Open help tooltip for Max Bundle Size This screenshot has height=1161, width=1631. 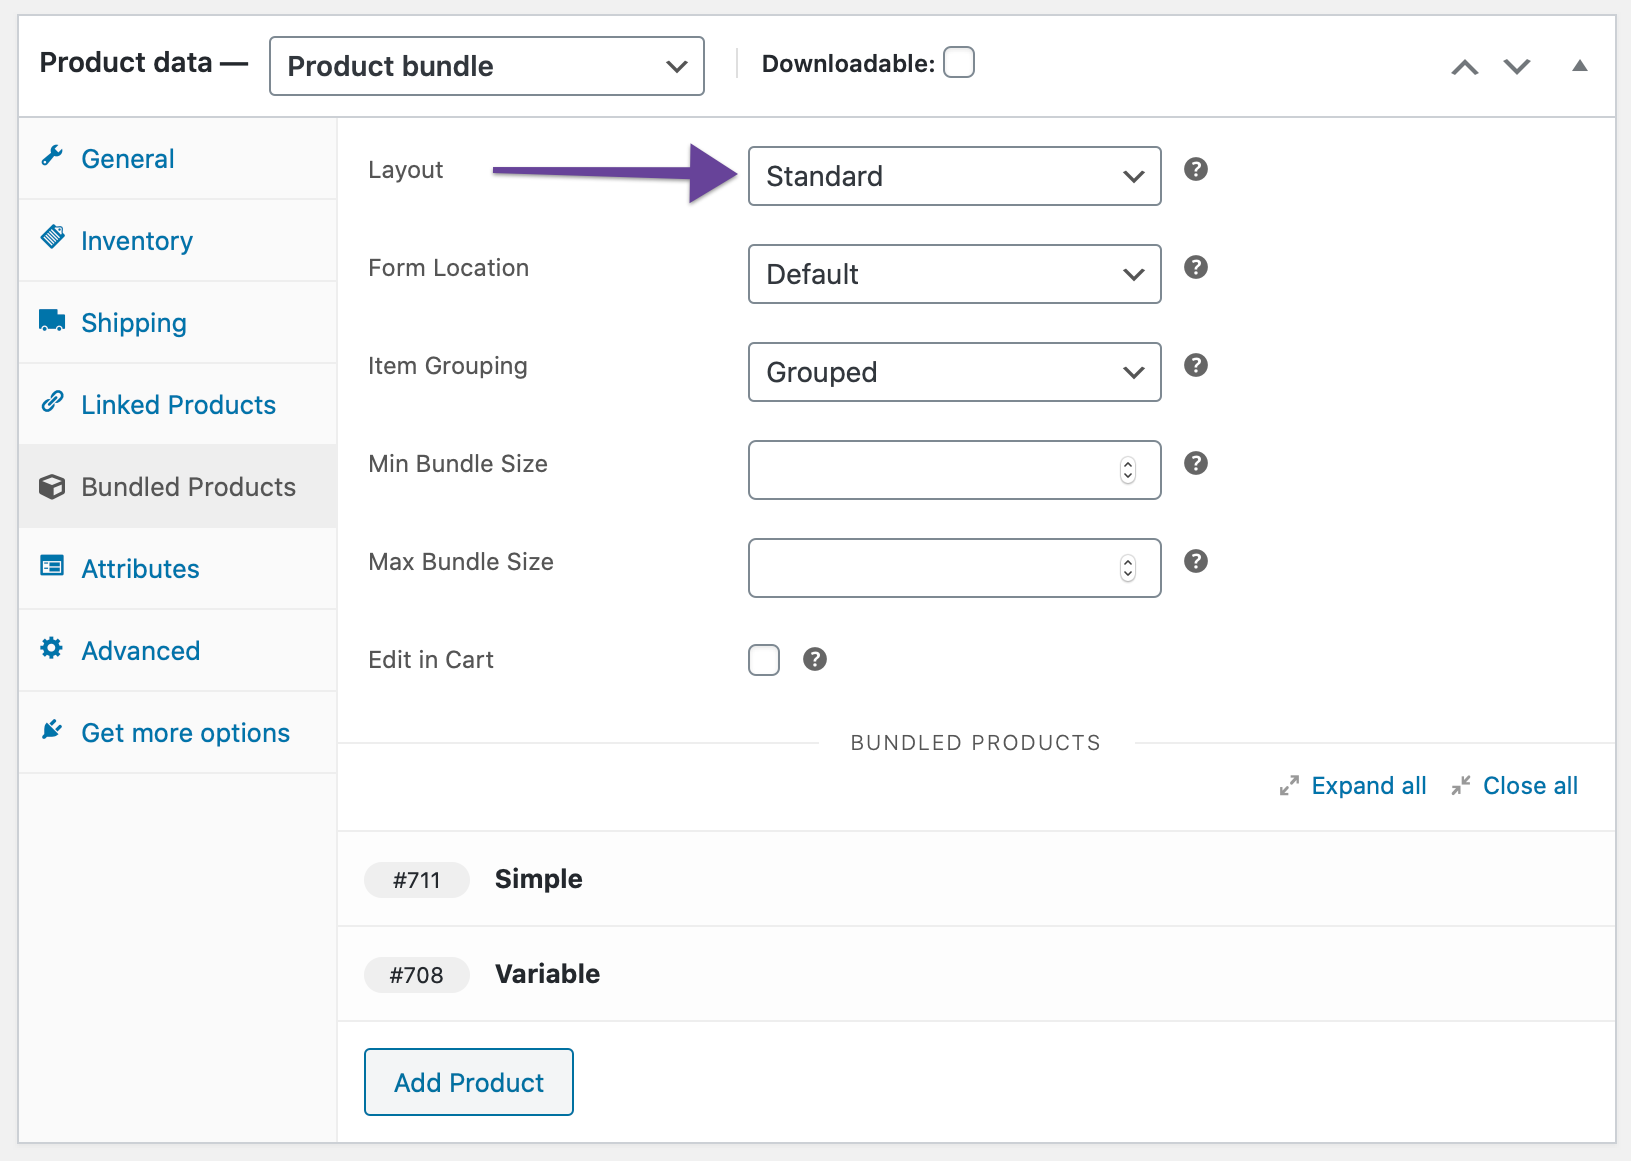(1196, 561)
